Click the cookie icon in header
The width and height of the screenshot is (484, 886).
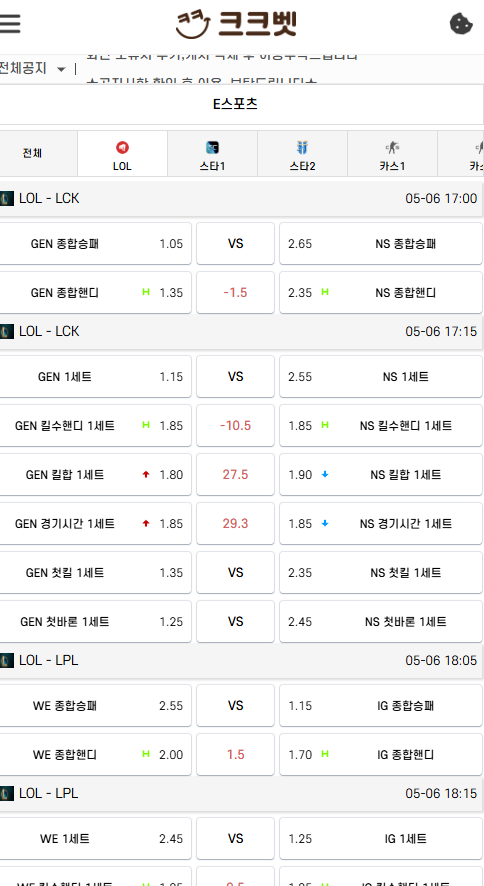pyautogui.click(x=461, y=24)
